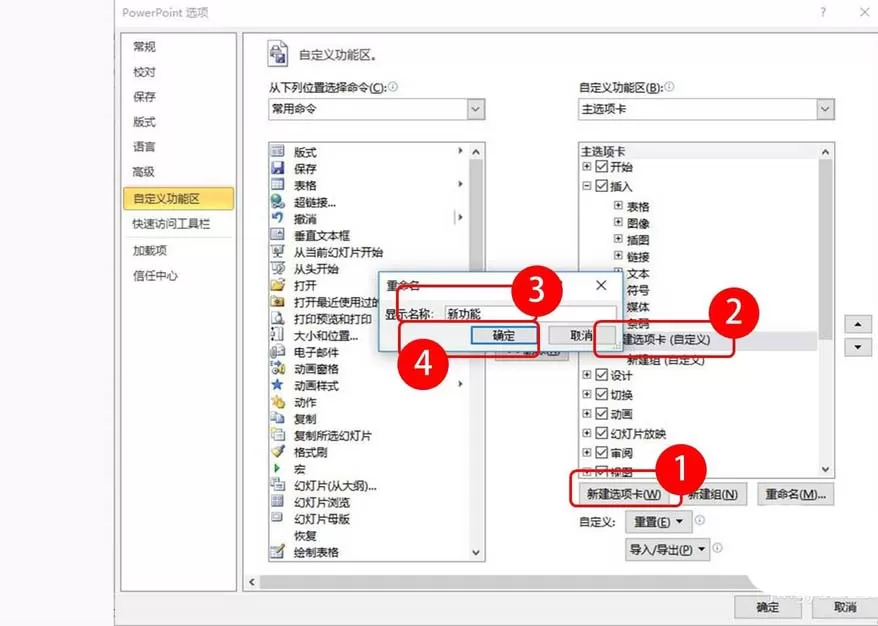Click the 新建选项卡(W) button
Image resolution: width=878 pixels, height=626 pixels.
624,494
